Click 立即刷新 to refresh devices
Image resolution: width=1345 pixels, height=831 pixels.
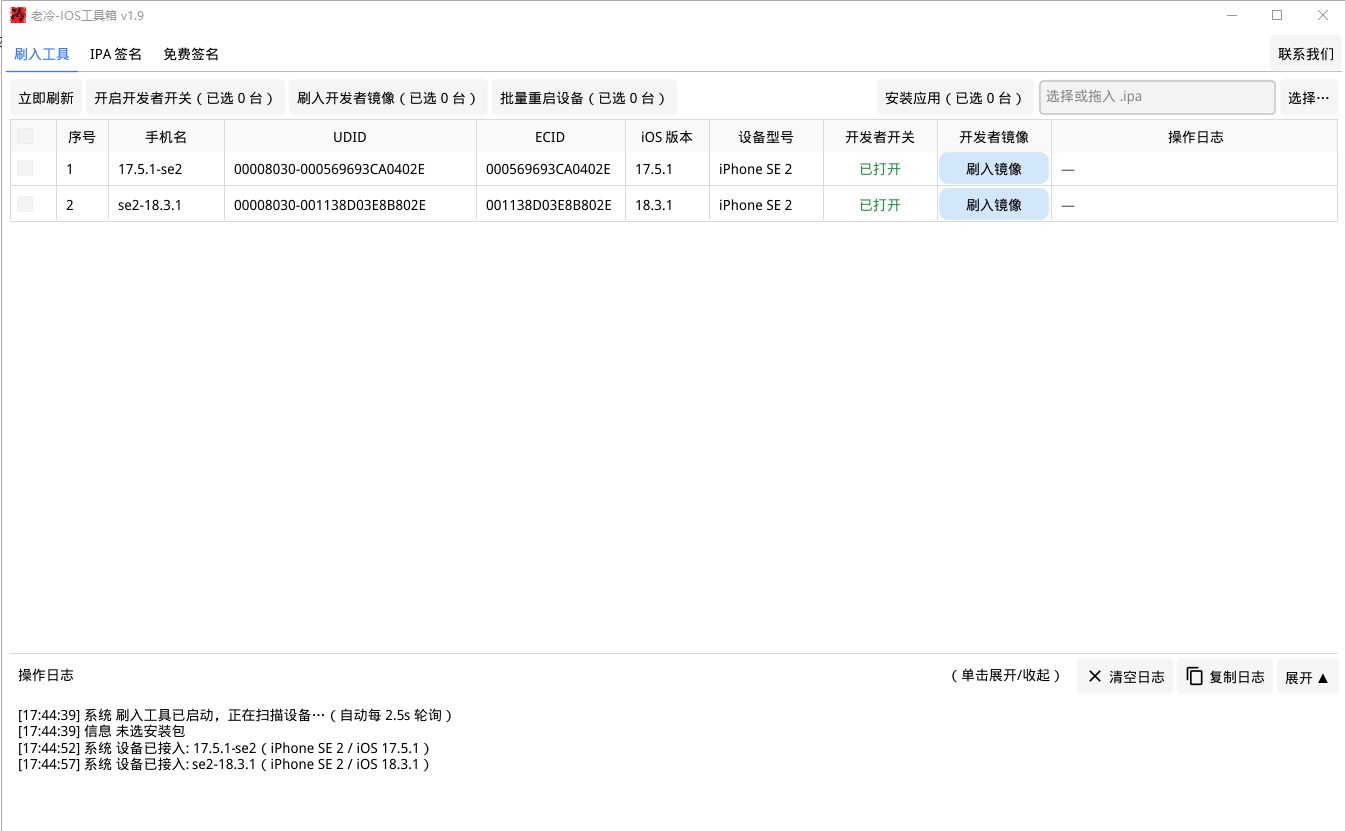point(46,98)
